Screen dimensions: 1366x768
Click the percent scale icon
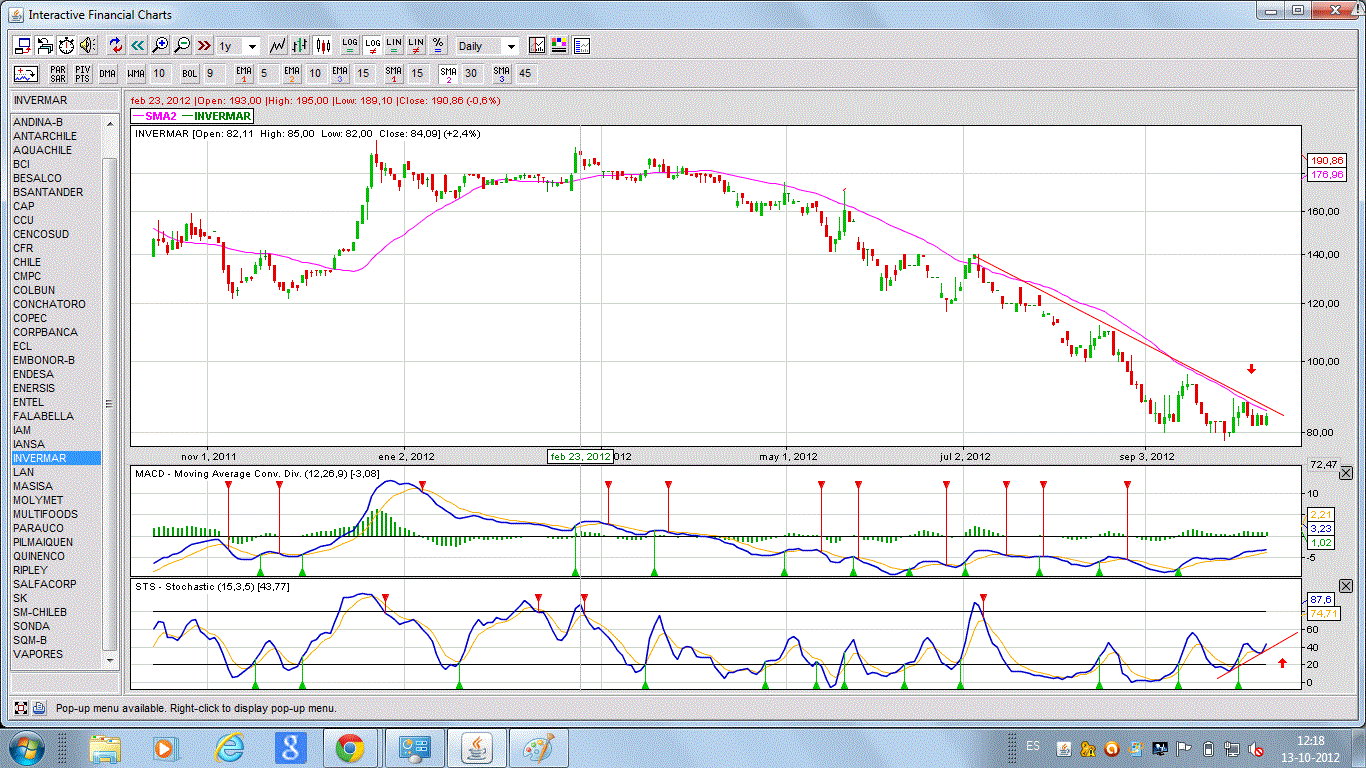(437, 46)
